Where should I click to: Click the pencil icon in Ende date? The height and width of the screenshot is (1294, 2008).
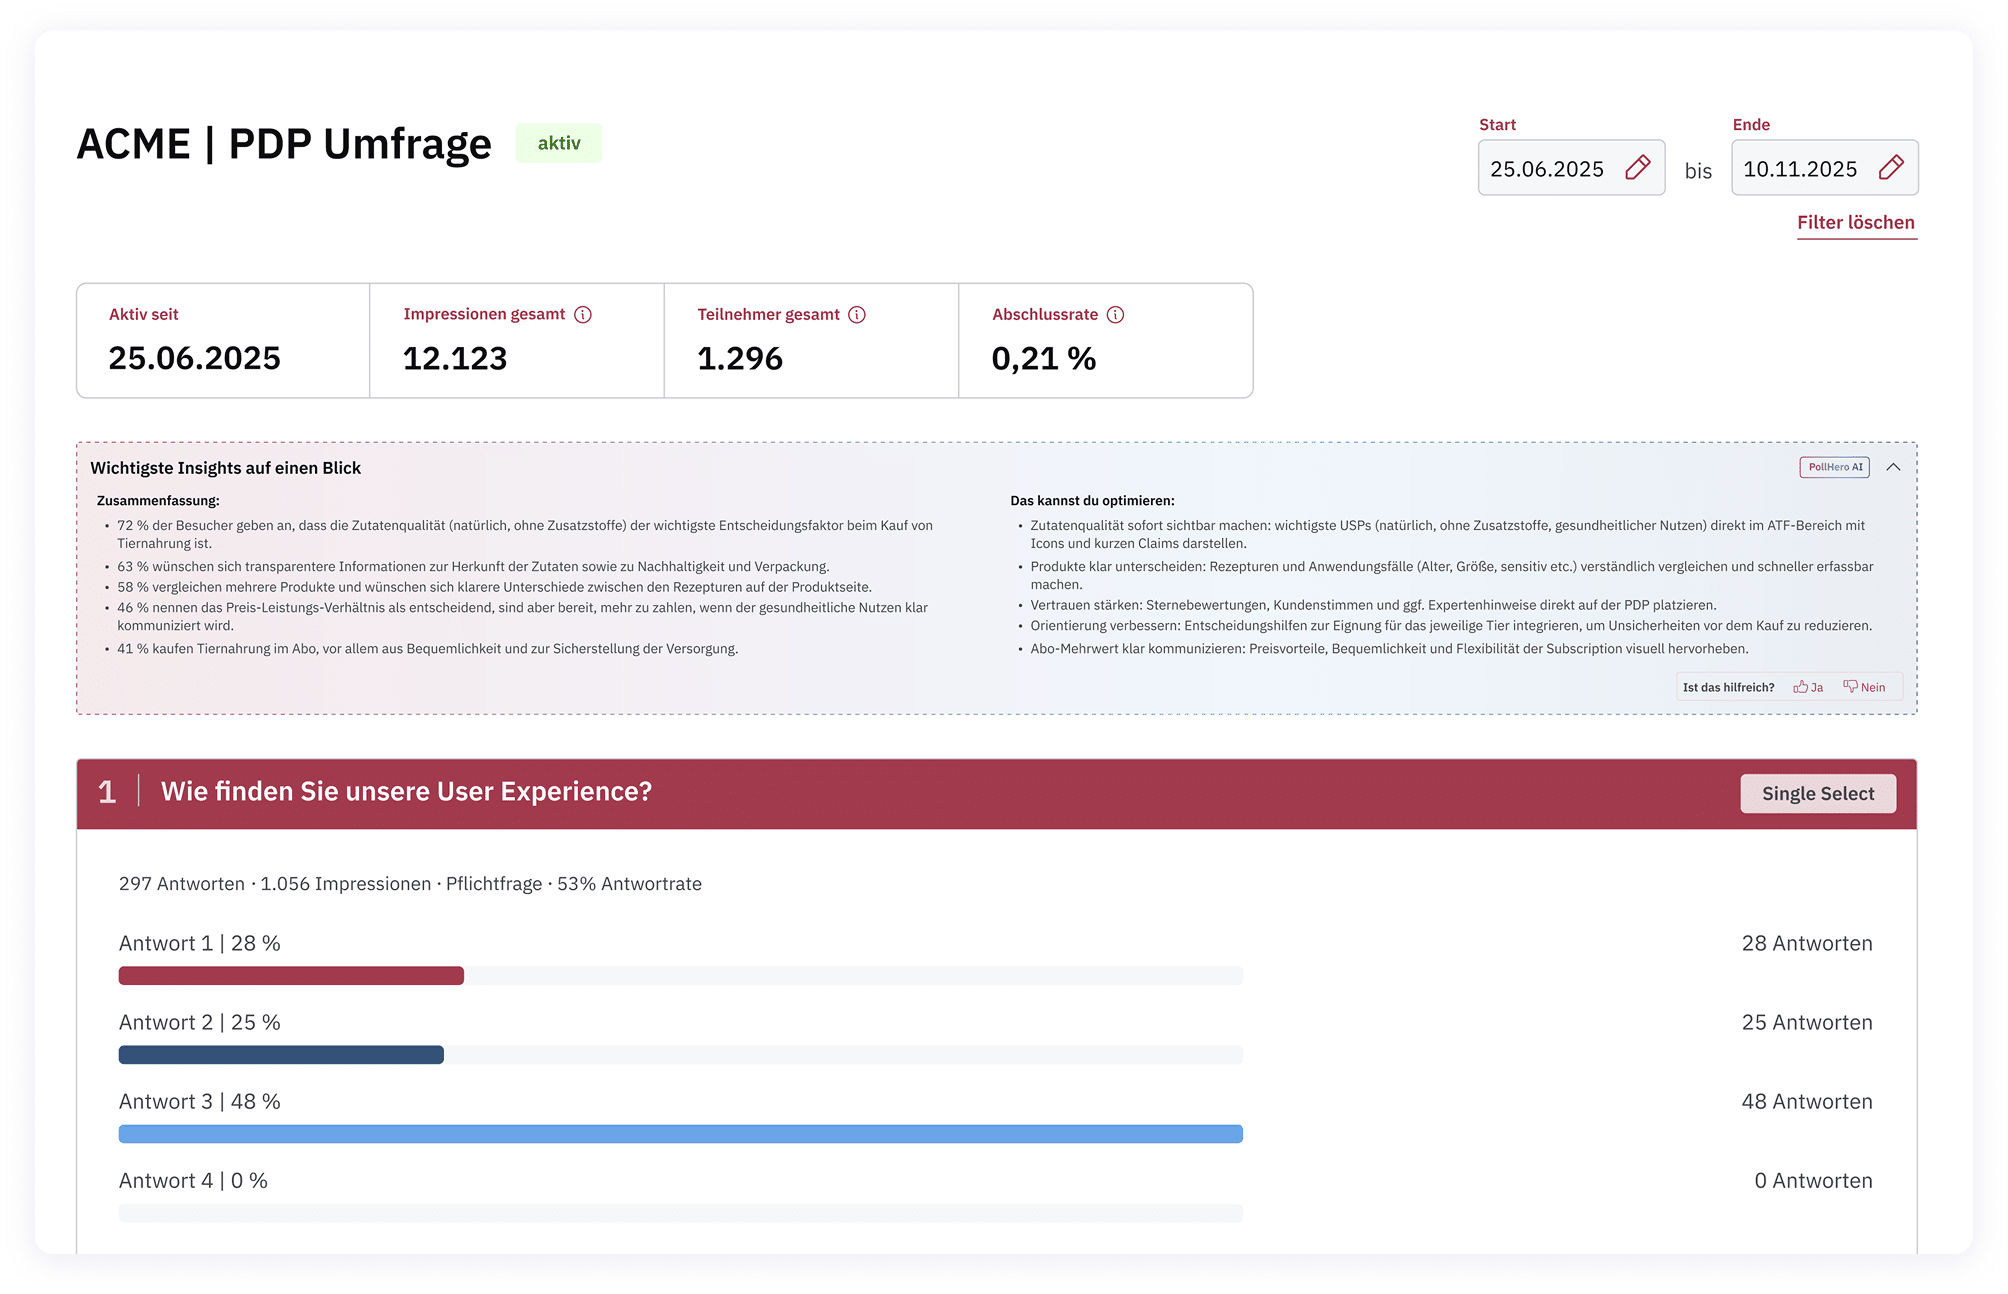(1890, 168)
